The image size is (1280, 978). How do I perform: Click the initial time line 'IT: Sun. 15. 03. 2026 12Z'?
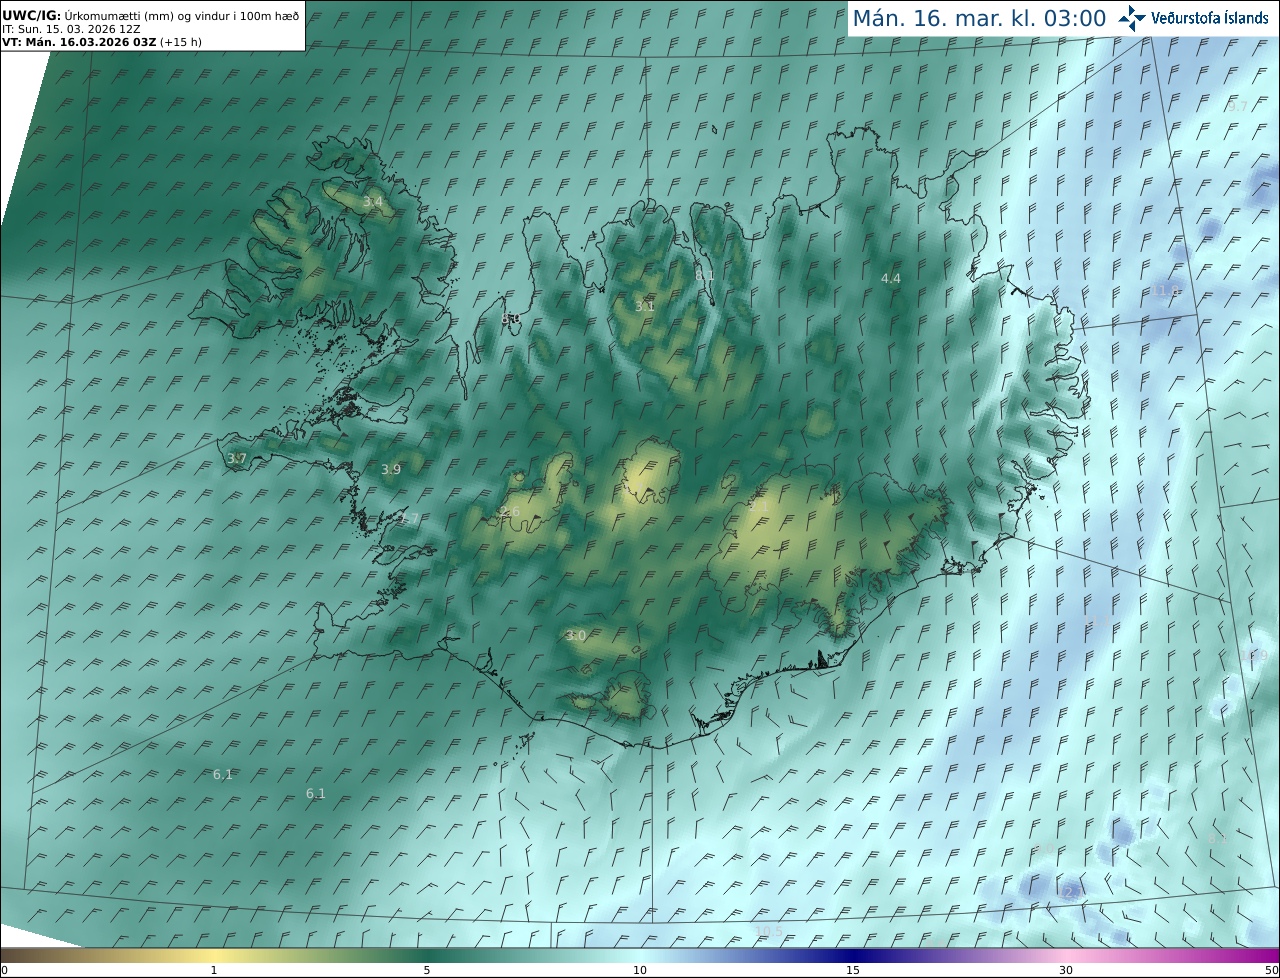tap(71, 29)
